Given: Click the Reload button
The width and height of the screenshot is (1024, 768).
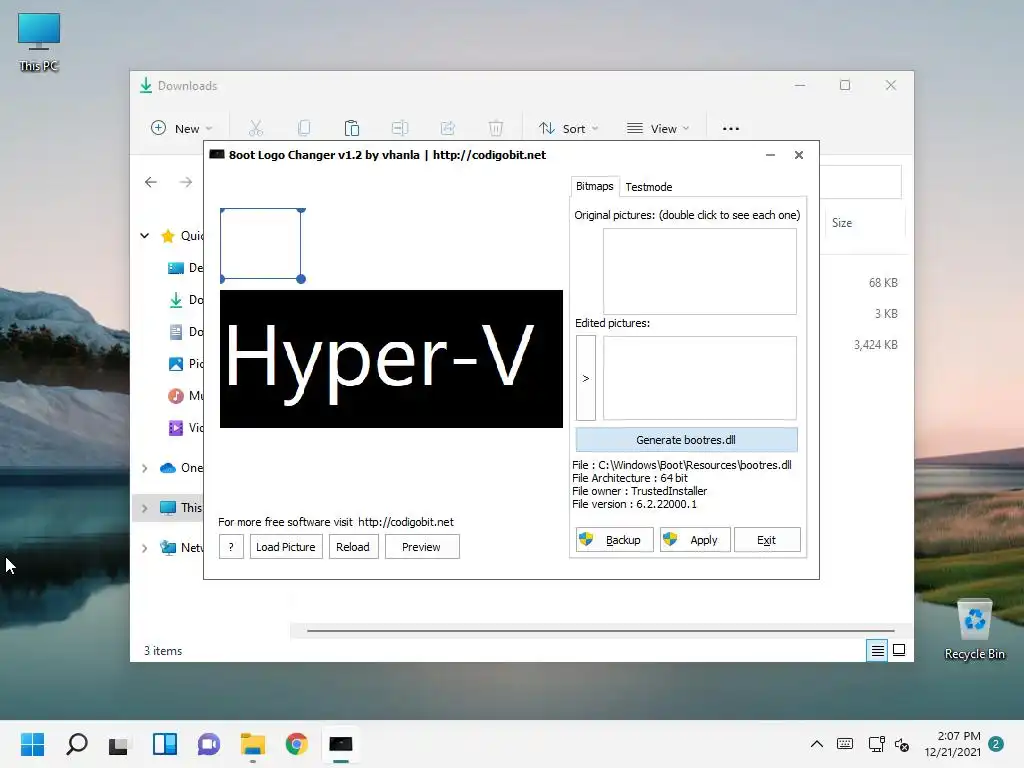Looking at the screenshot, I should coord(353,547).
